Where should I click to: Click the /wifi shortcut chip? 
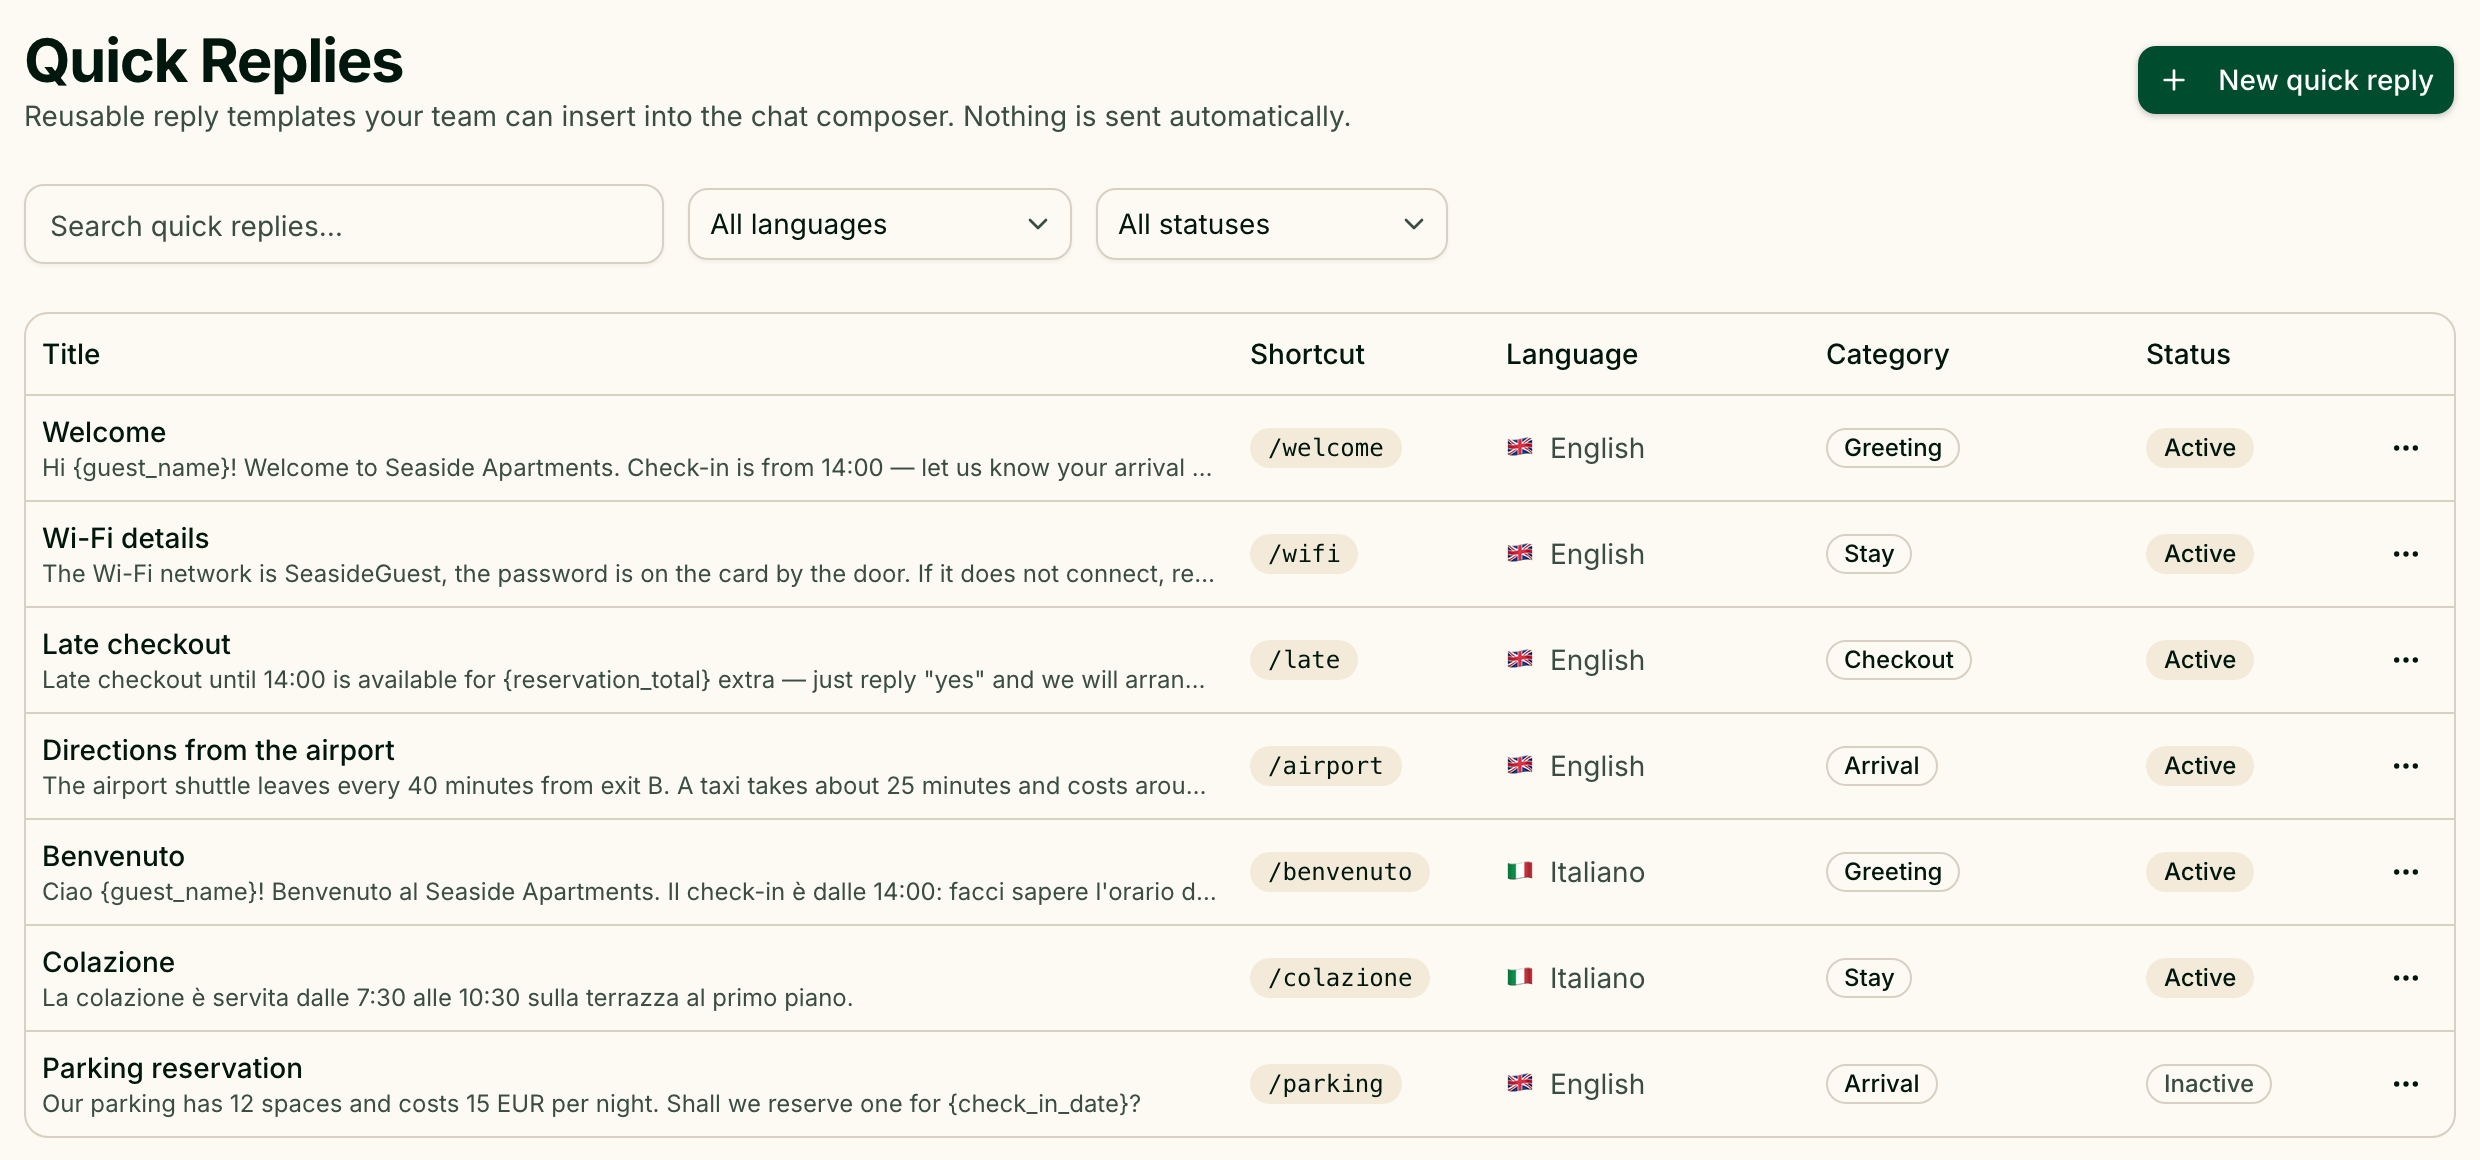1303,554
